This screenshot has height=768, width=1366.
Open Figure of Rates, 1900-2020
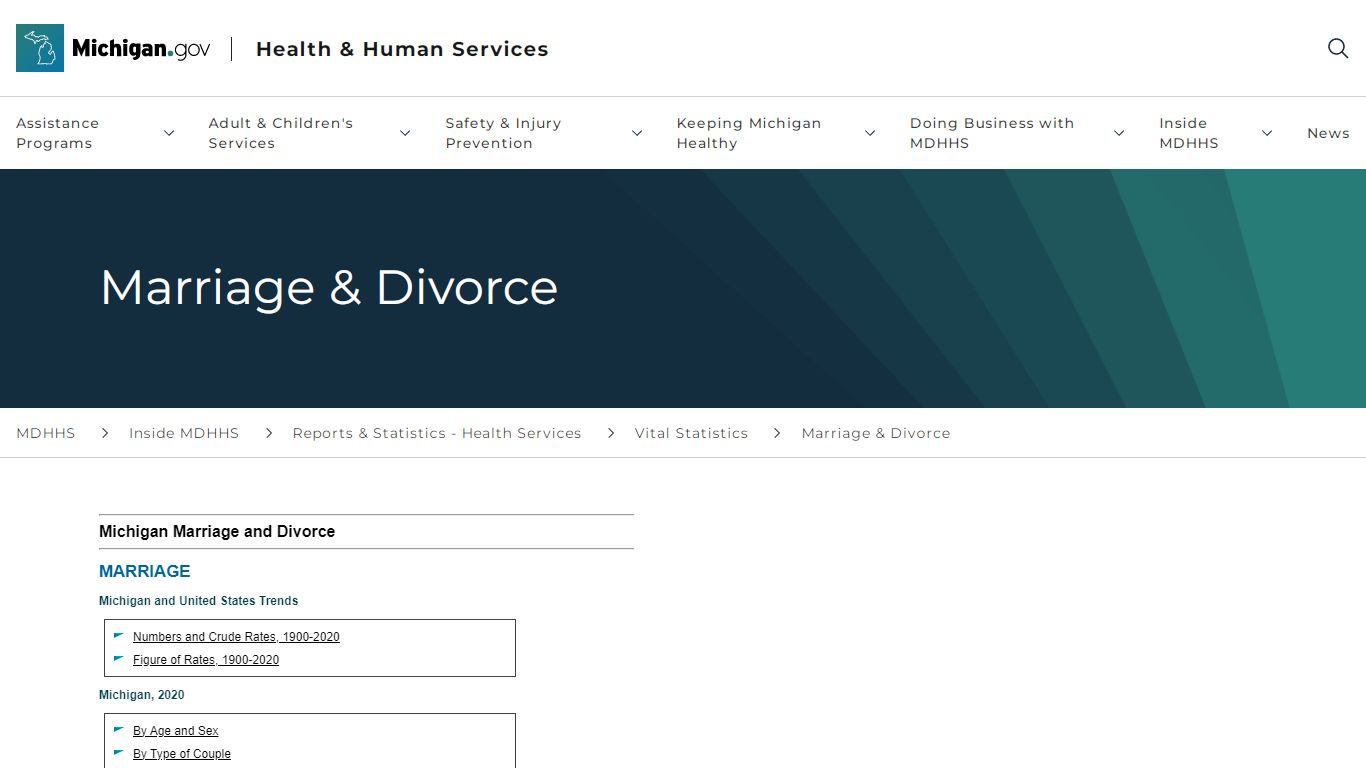[x=206, y=660]
